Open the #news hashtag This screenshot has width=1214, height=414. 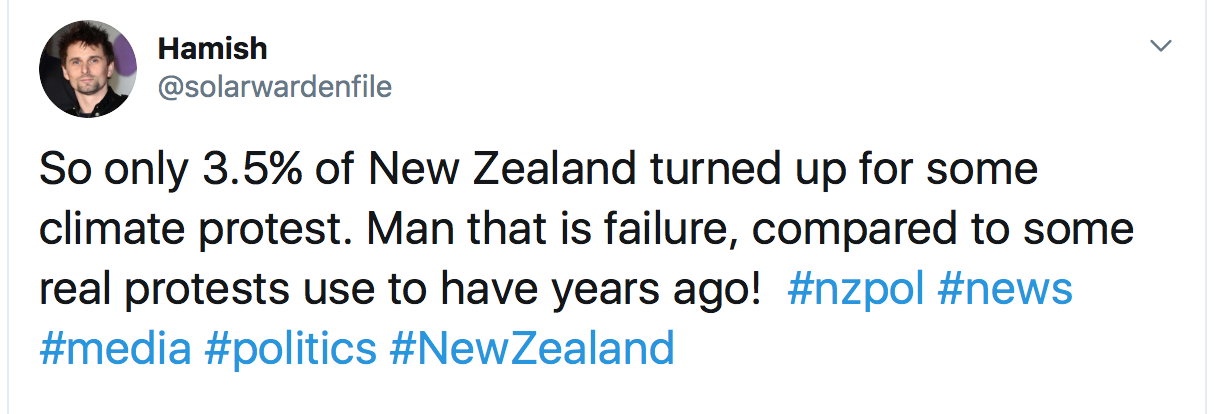(x=1004, y=290)
